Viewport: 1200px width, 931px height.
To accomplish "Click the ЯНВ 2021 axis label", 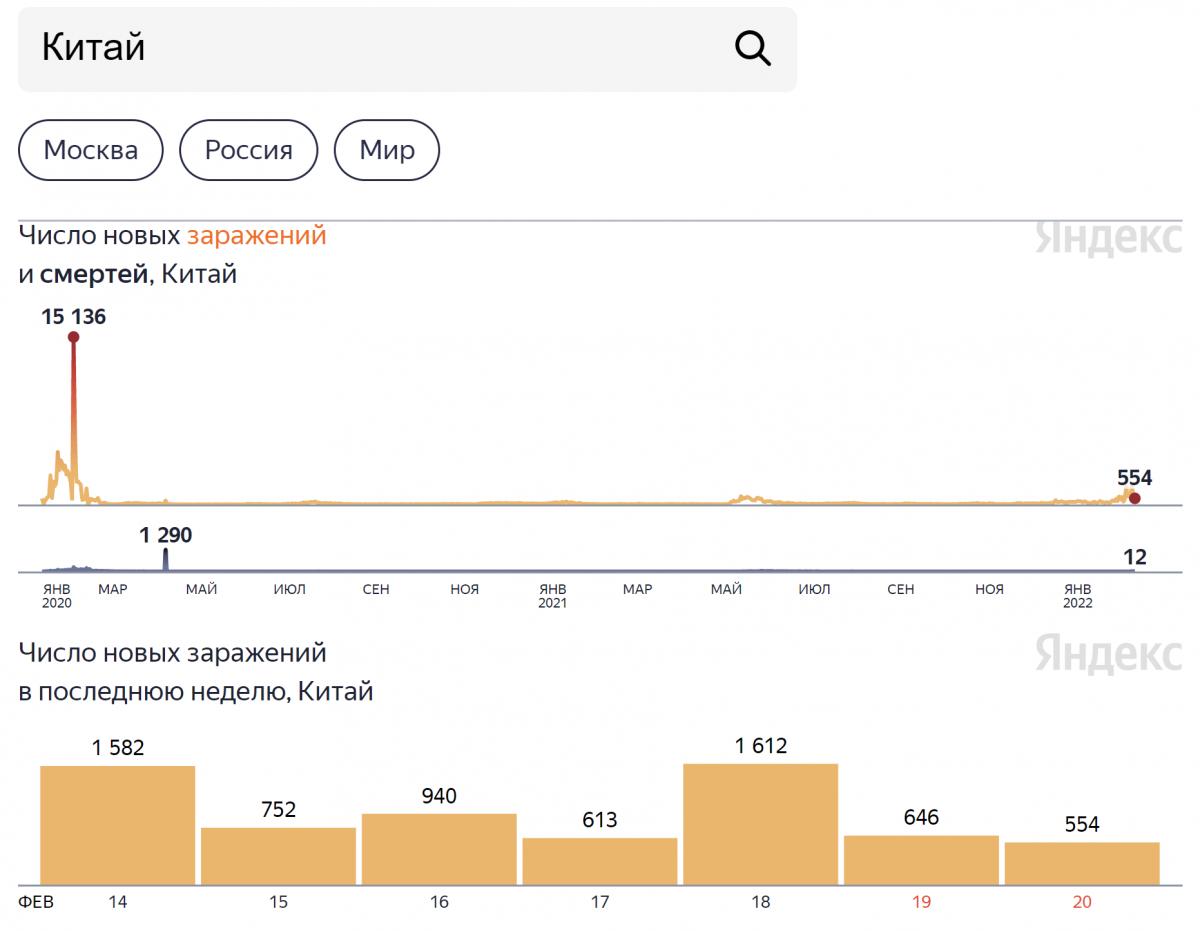I will 552,596.
